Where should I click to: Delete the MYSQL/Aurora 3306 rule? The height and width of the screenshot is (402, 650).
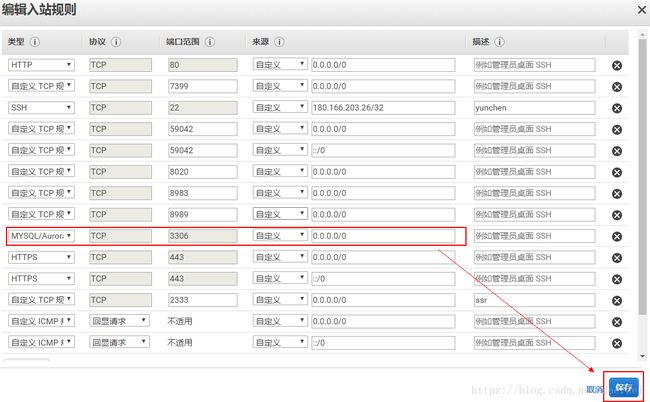coord(617,237)
